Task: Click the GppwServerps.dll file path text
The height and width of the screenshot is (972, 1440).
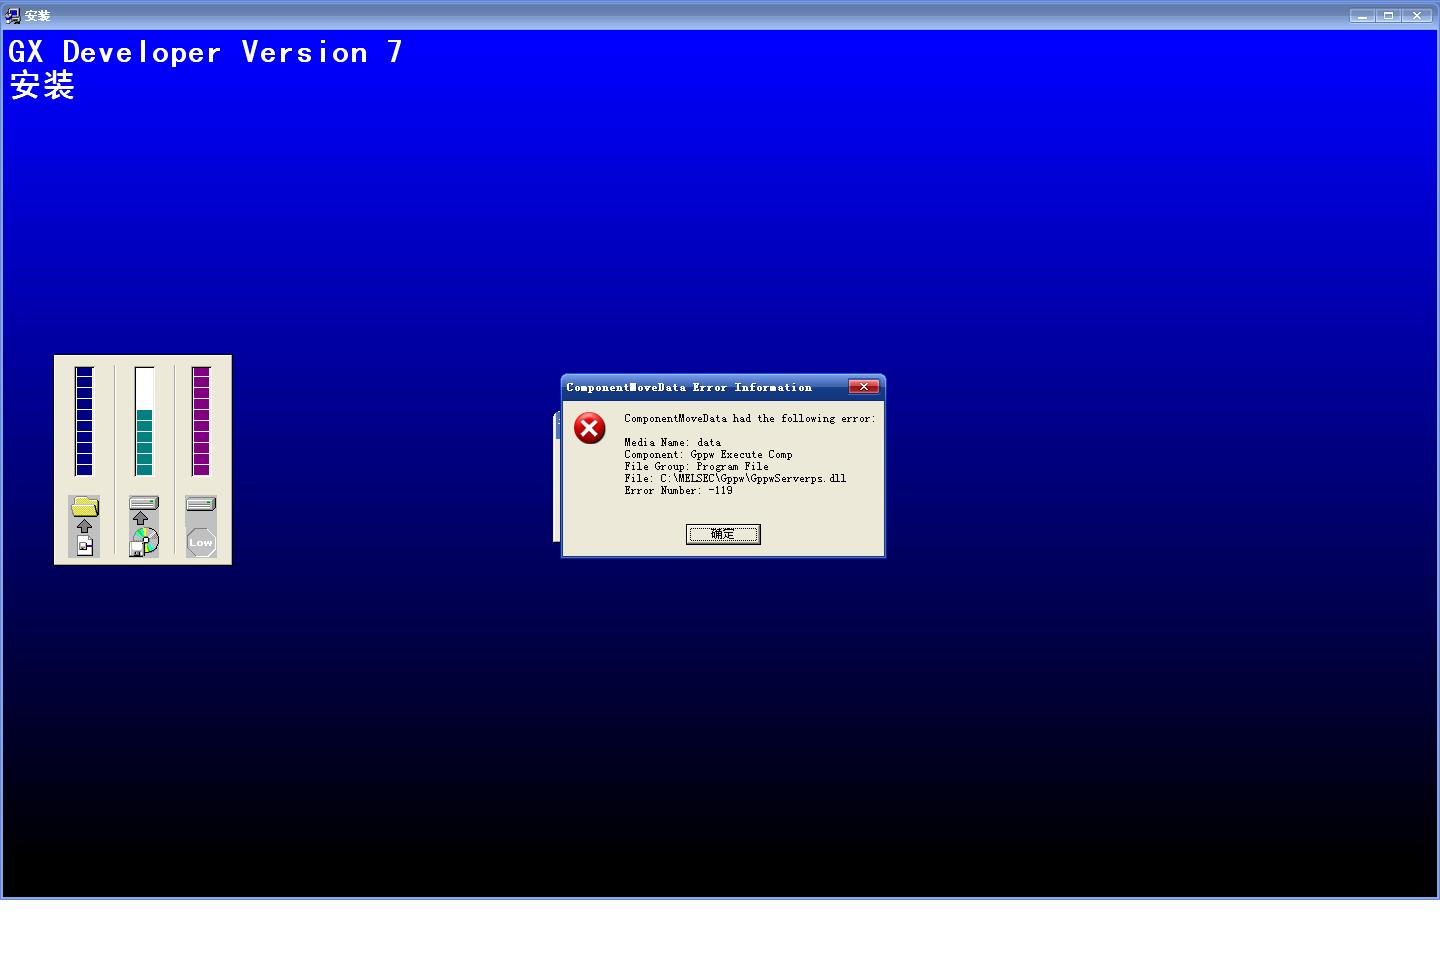Action: pos(752,478)
